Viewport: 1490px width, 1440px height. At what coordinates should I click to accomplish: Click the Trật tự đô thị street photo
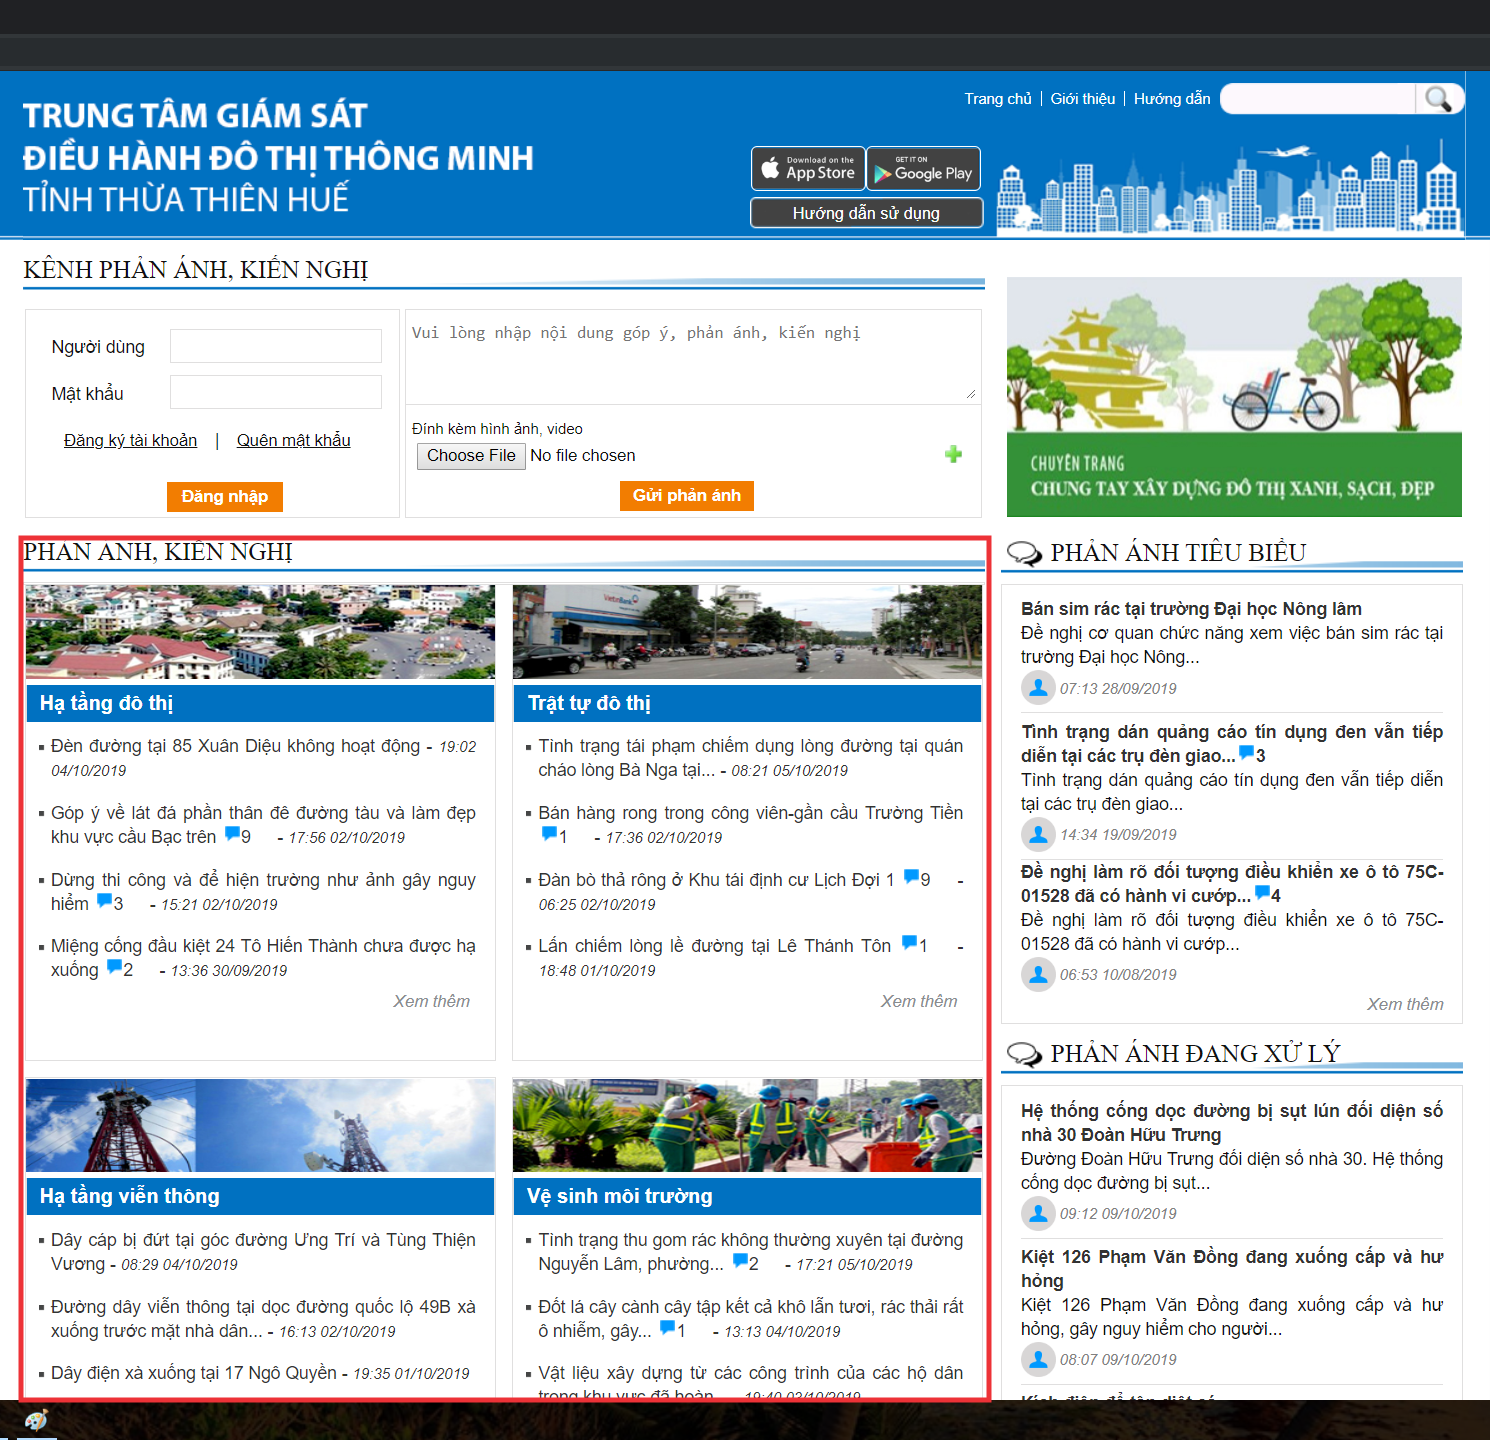[747, 632]
